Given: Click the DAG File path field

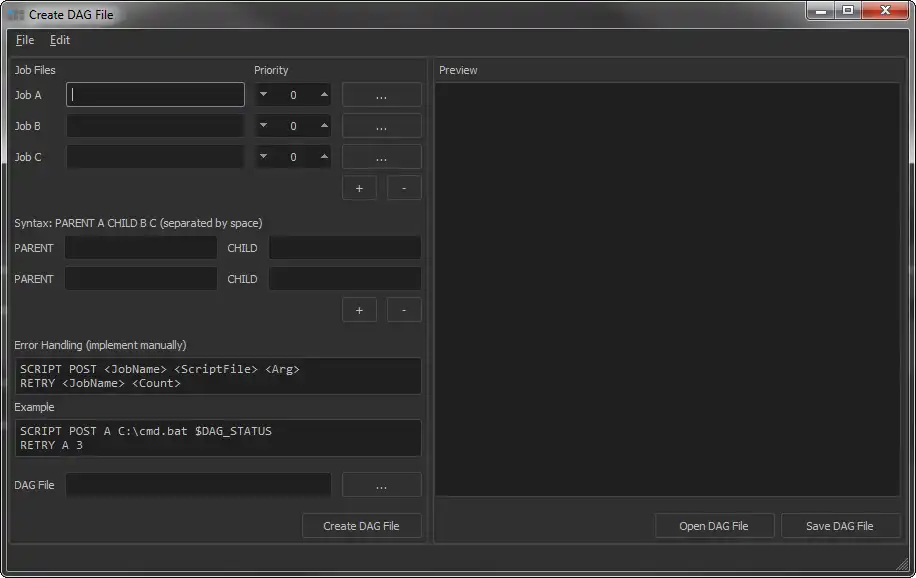Looking at the screenshot, I should 198,485.
